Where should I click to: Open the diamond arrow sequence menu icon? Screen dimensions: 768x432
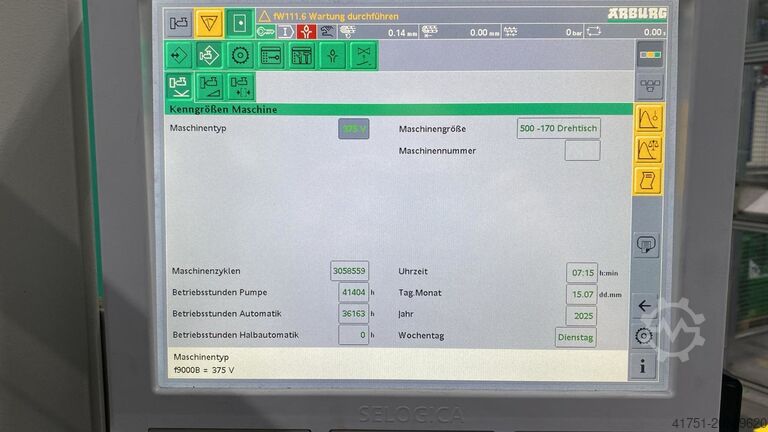tap(178, 55)
